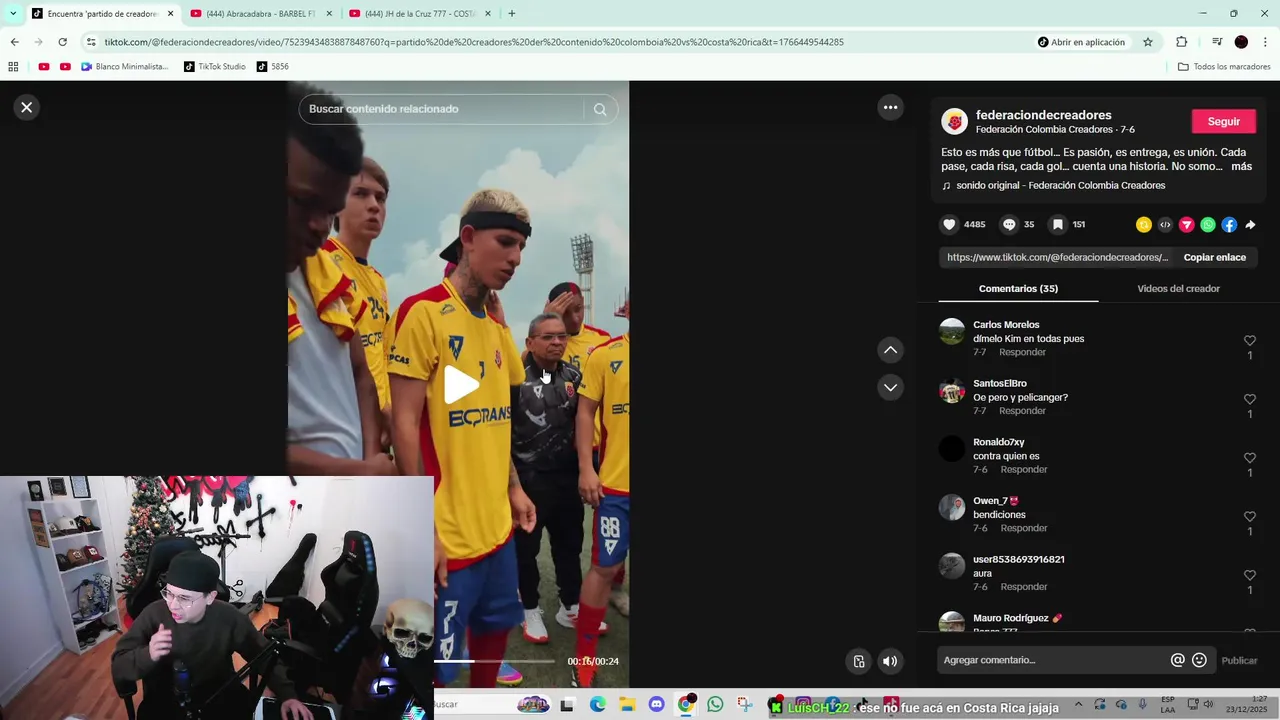Expand the browser tab search dropdown
Image resolution: width=1280 pixels, height=720 pixels.
13,14
